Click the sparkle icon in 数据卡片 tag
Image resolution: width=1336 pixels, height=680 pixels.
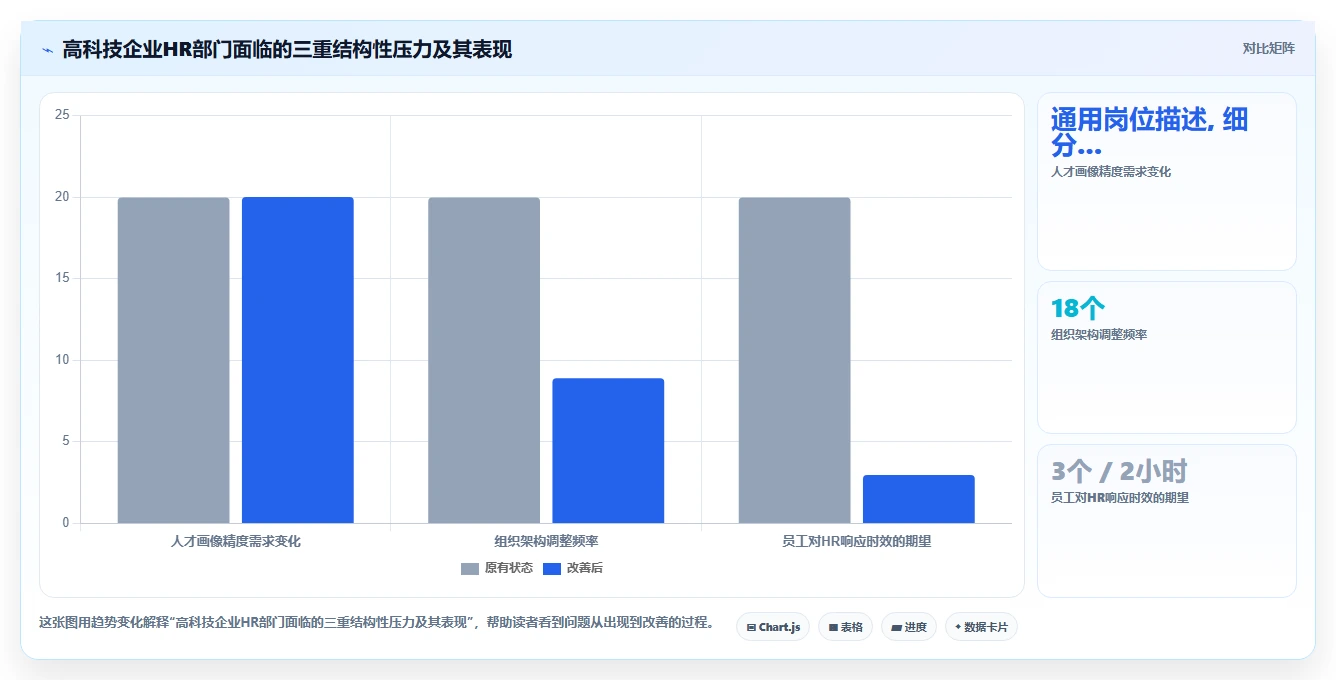click(958, 627)
